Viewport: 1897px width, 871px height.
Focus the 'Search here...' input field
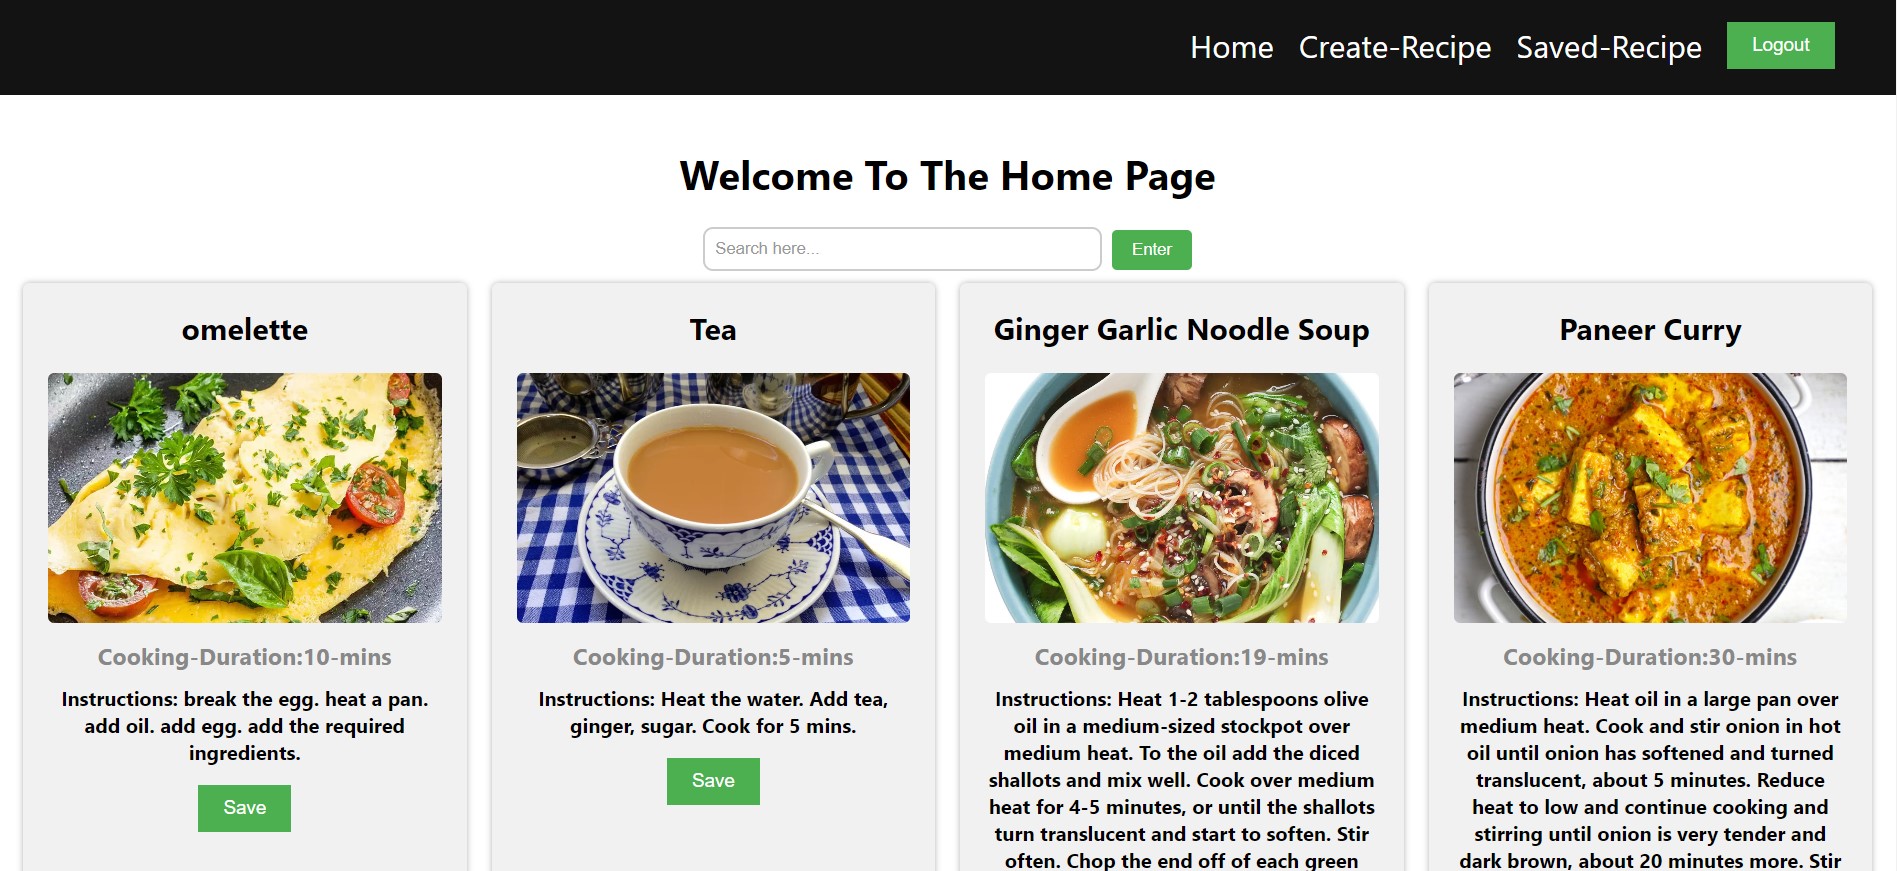click(902, 249)
